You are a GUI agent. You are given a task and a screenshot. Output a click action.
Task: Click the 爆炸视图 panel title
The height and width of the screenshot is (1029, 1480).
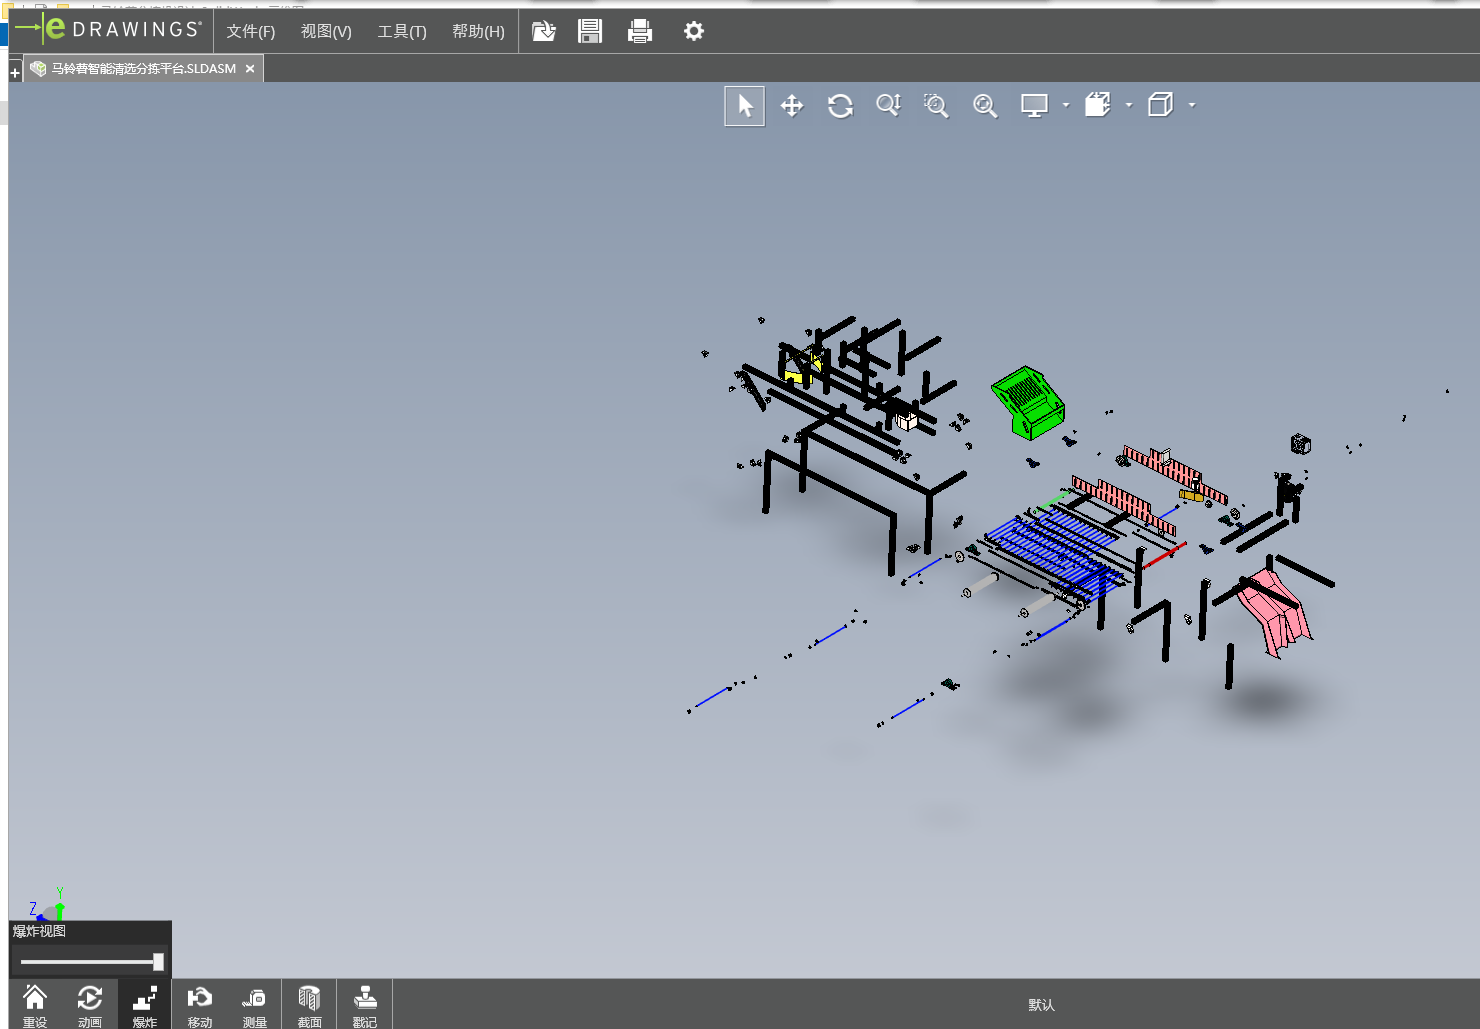point(40,931)
